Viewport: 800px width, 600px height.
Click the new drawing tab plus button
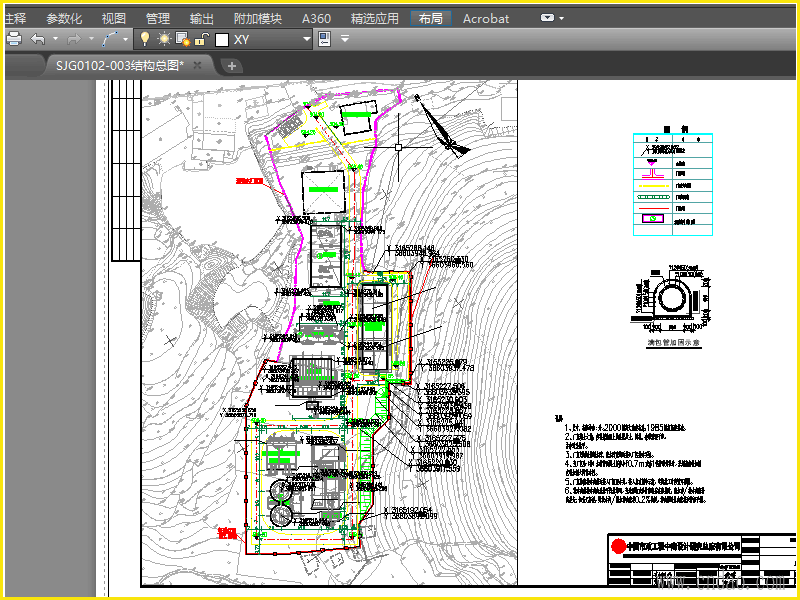232,66
